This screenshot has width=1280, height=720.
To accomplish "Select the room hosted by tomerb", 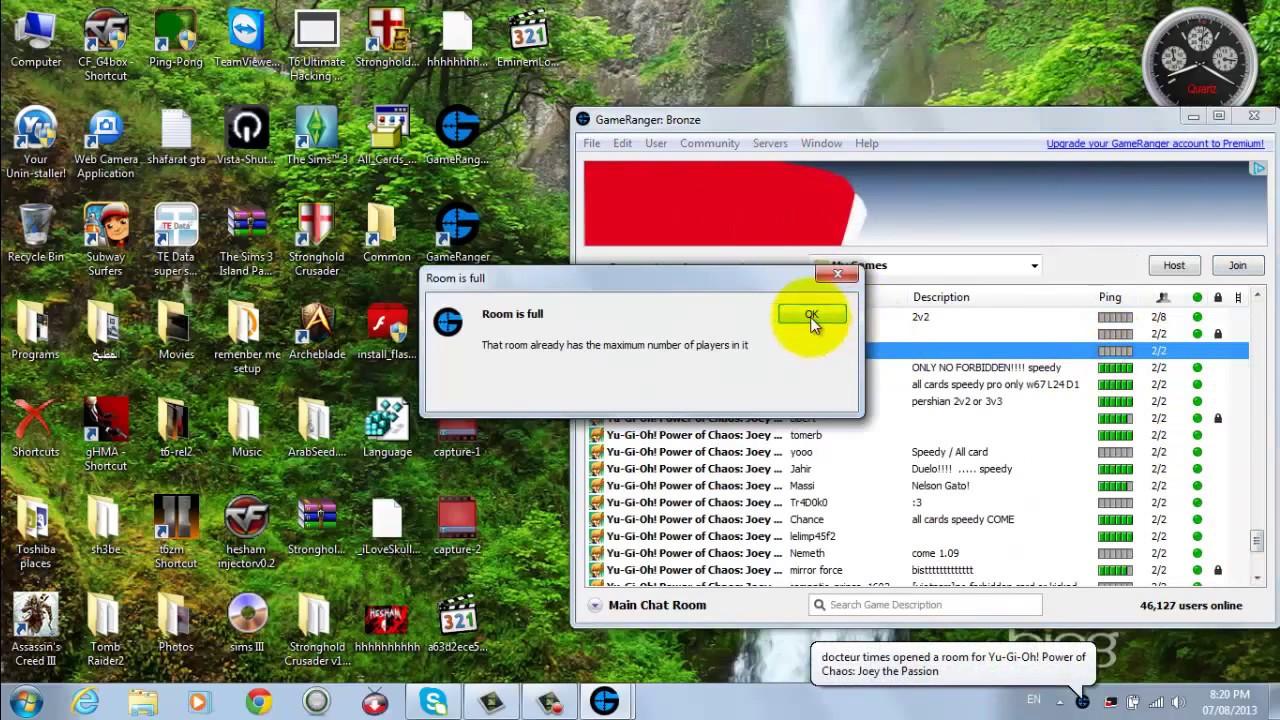I will click(x=916, y=435).
